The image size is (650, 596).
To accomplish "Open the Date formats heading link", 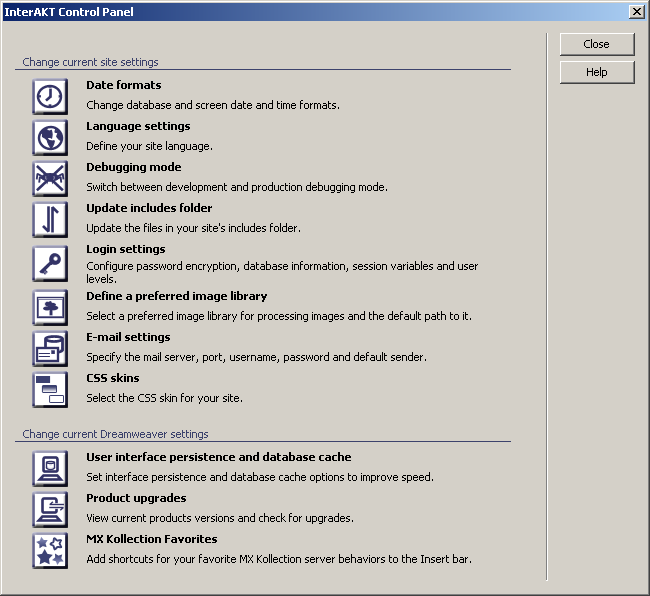I will tap(123, 86).
